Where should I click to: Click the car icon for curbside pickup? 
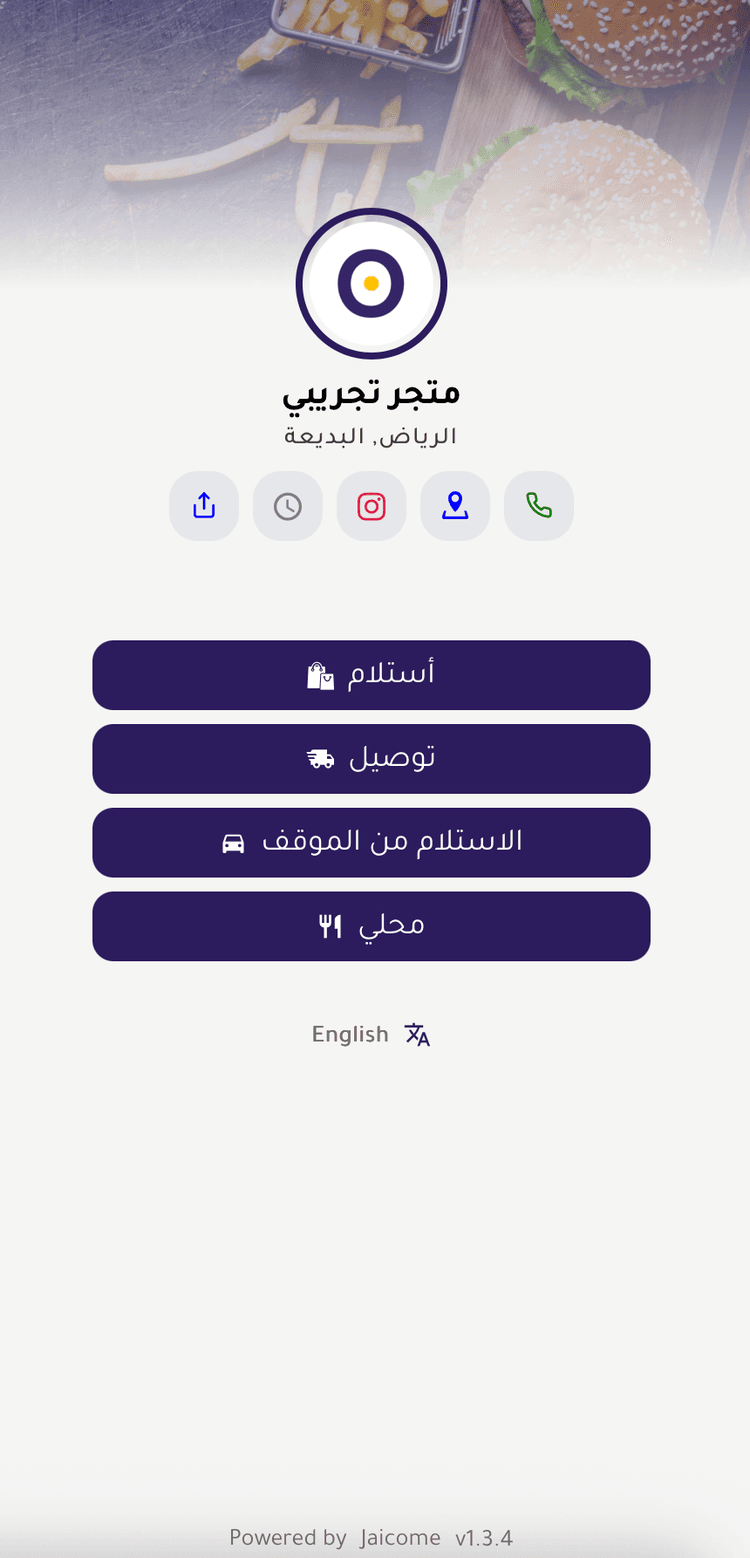click(x=233, y=844)
